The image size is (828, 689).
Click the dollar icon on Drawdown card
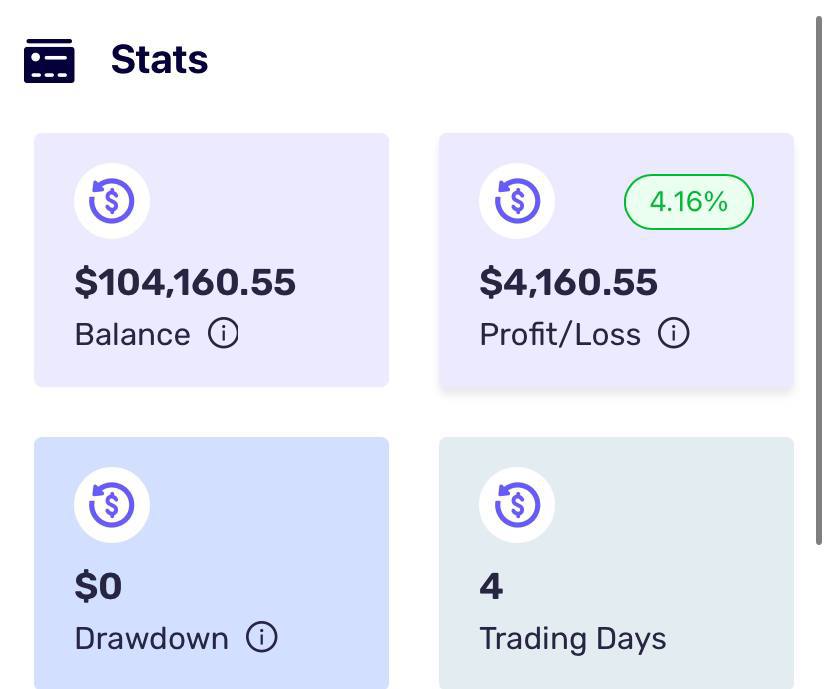click(112, 505)
